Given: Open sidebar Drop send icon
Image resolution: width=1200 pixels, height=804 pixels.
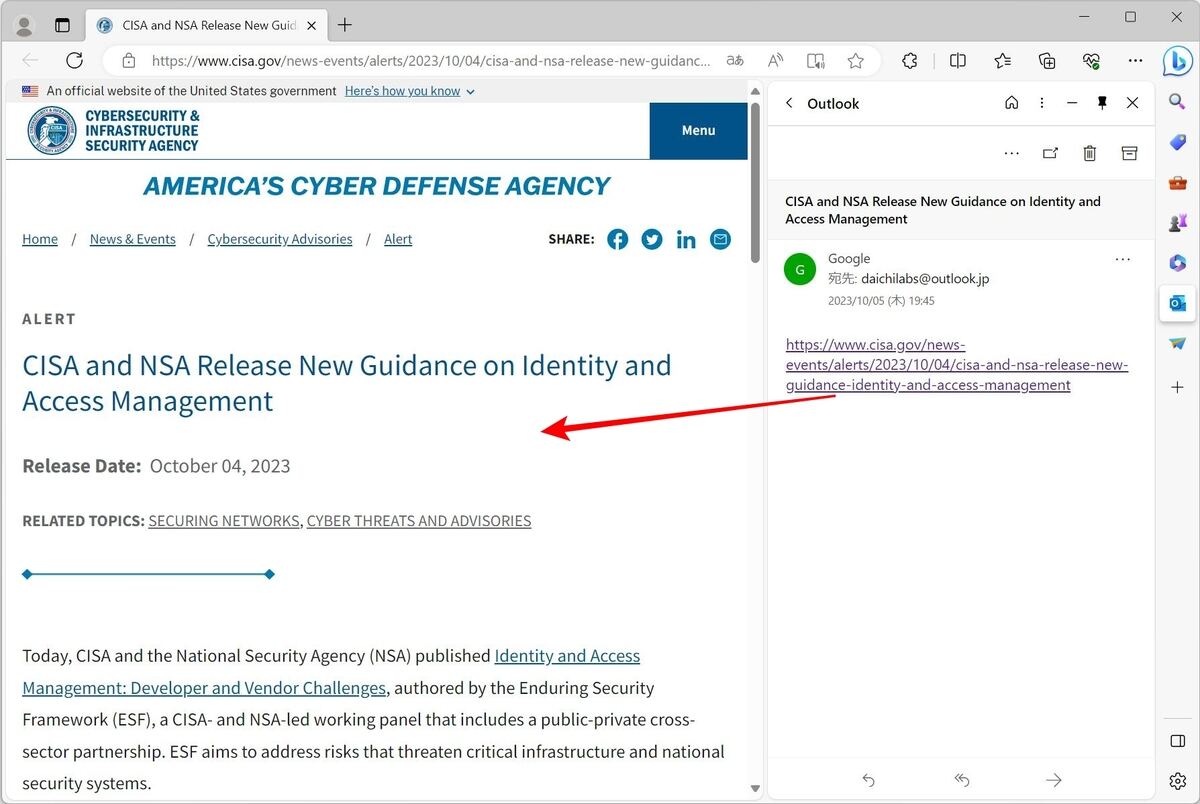Looking at the screenshot, I should (x=1177, y=344).
